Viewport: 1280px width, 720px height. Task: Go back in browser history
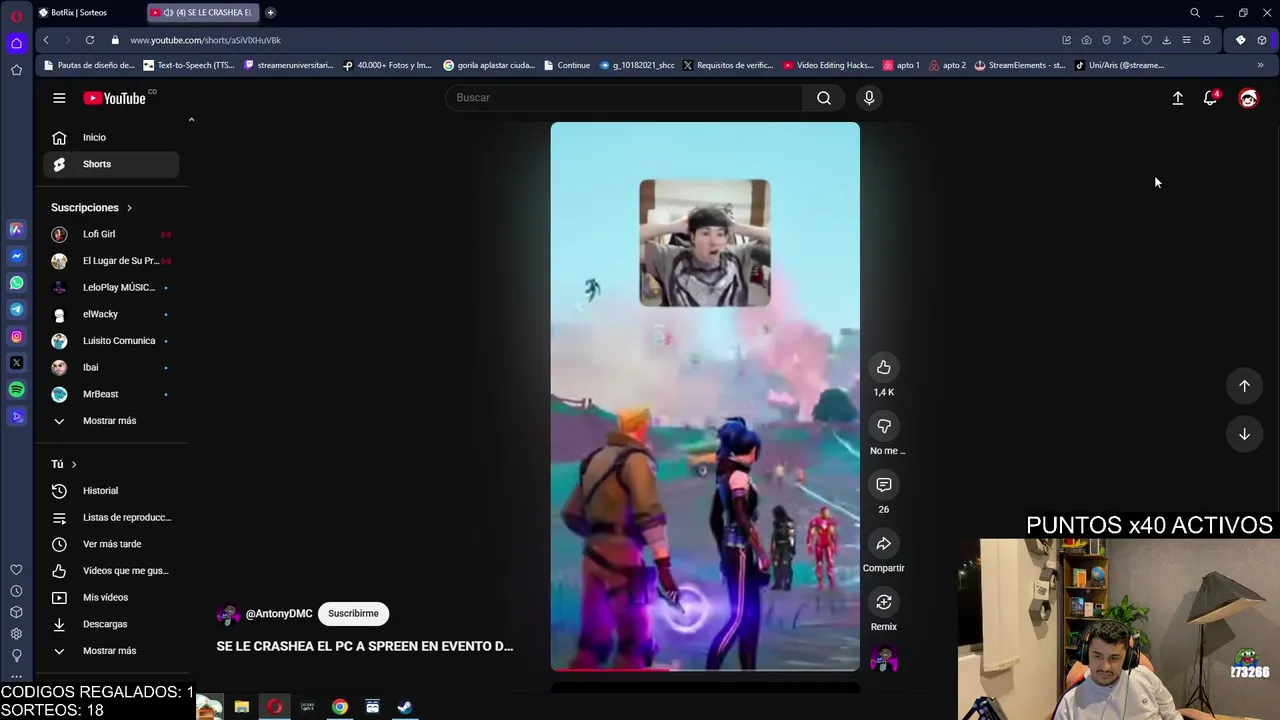(x=46, y=40)
